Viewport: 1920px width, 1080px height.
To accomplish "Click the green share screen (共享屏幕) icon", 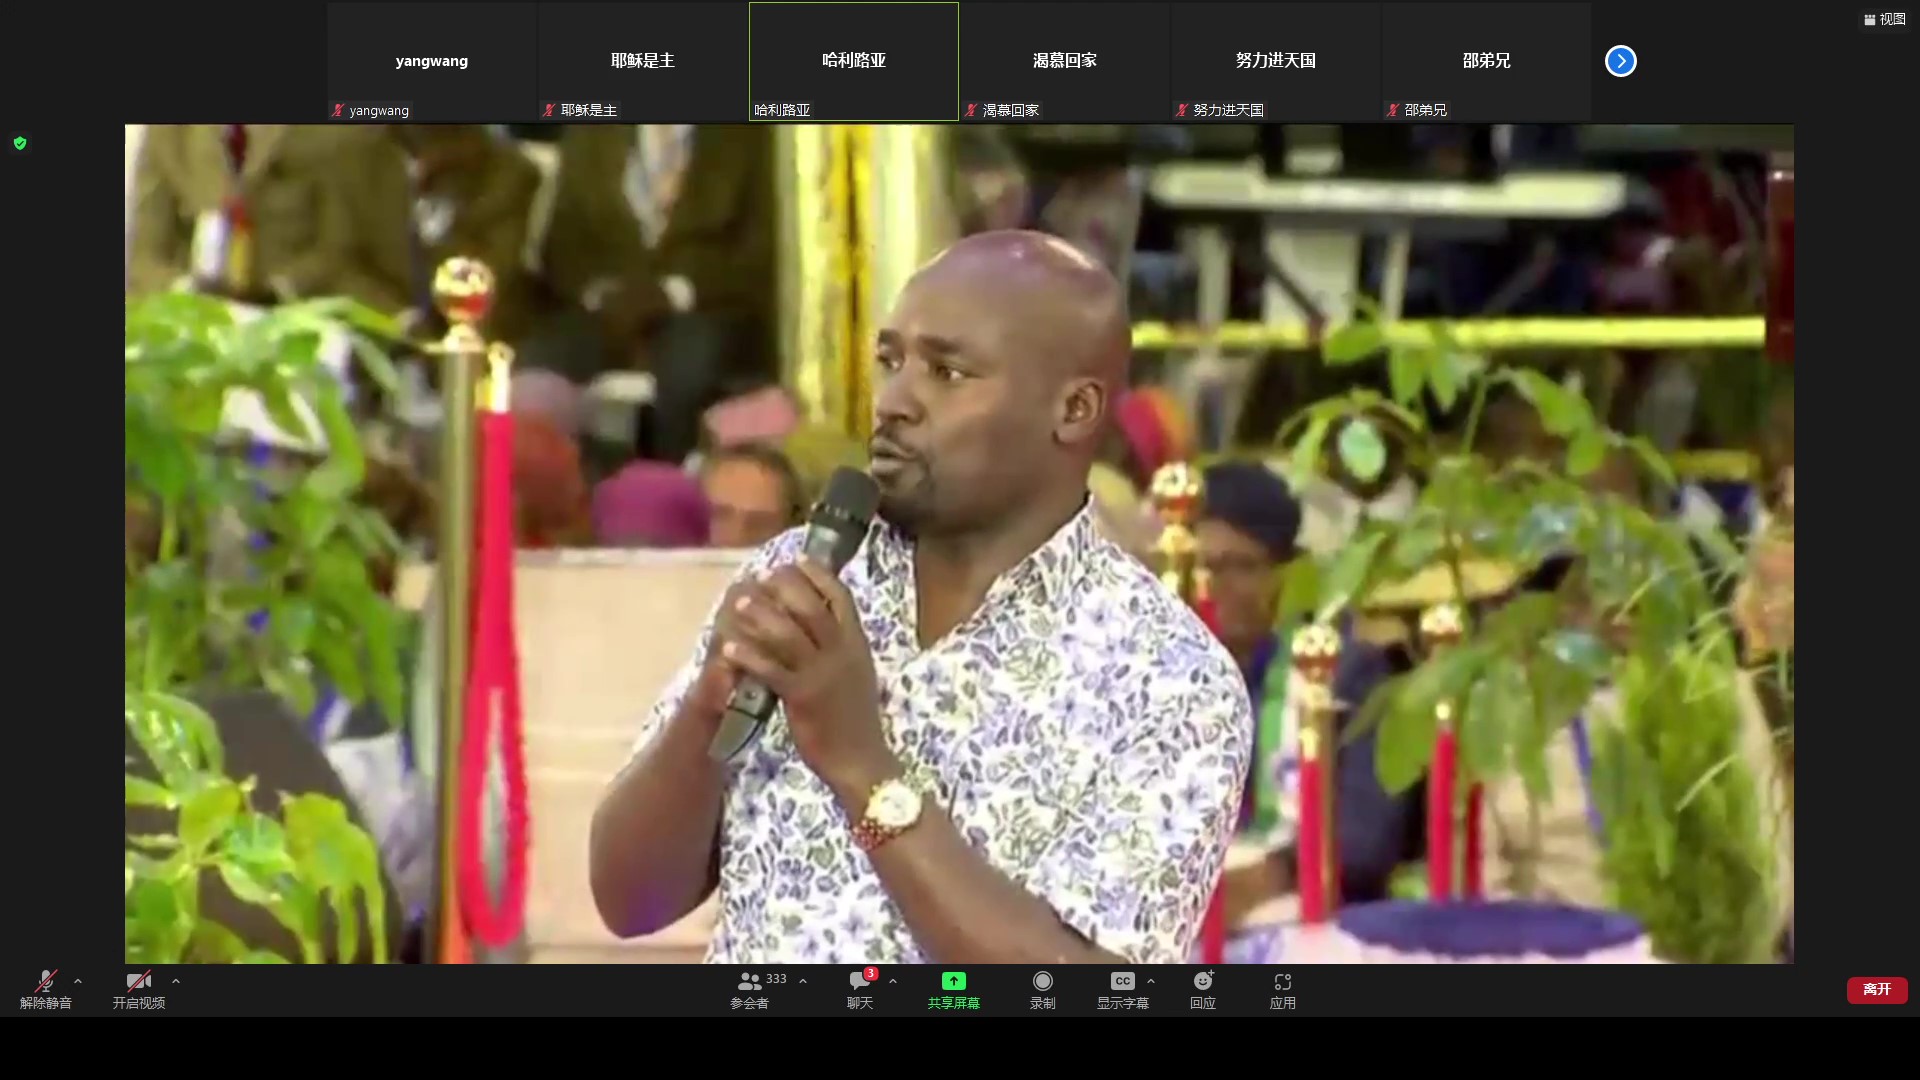I will coord(953,981).
